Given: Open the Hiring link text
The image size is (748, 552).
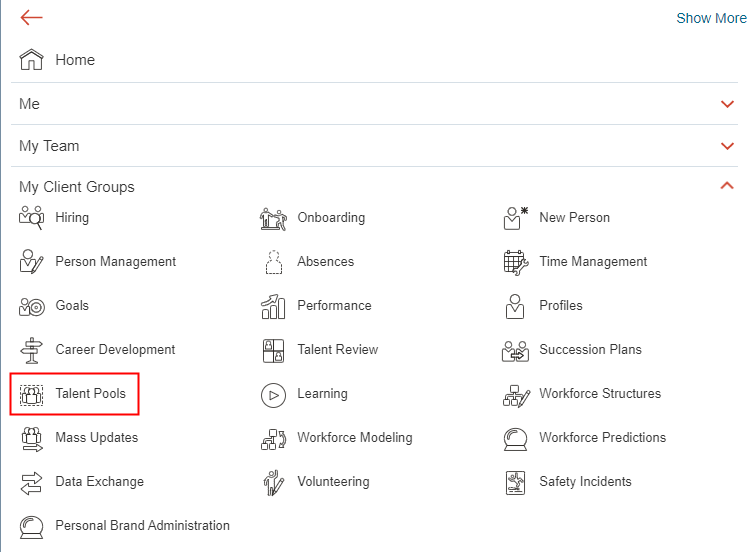Looking at the screenshot, I should point(72,218).
